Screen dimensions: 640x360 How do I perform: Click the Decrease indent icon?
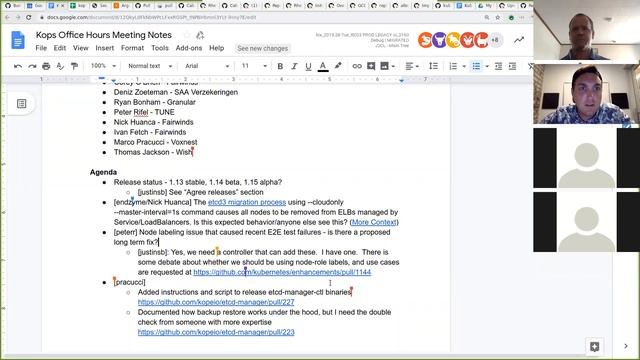pos(498,66)
